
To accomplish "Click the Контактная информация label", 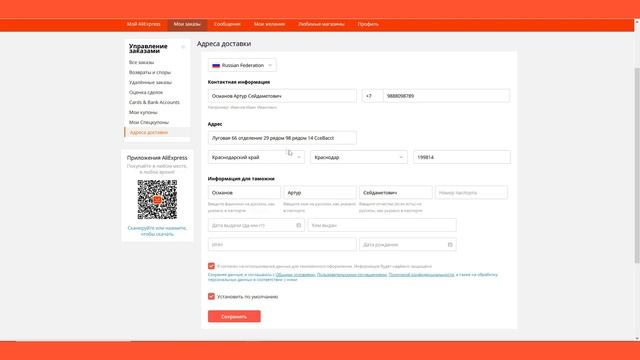I will (x=239, y=82).
